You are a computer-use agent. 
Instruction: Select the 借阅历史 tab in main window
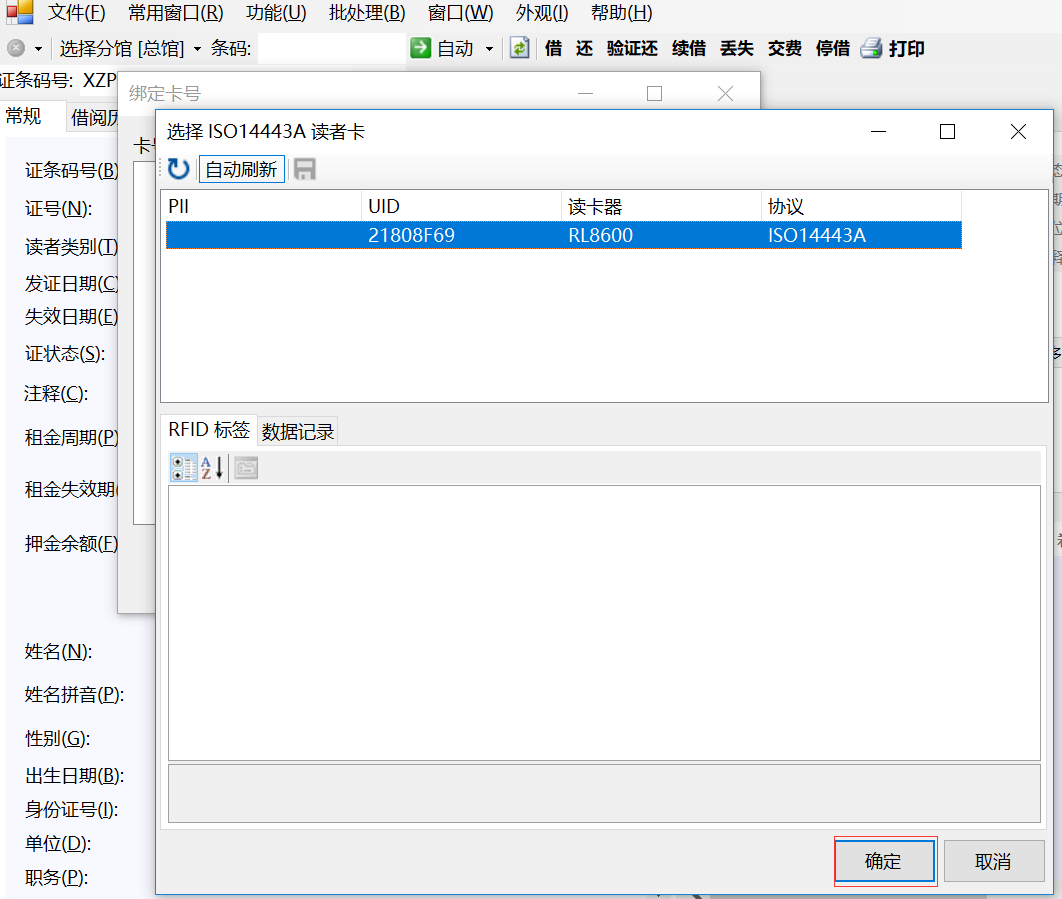click(95, 117)
